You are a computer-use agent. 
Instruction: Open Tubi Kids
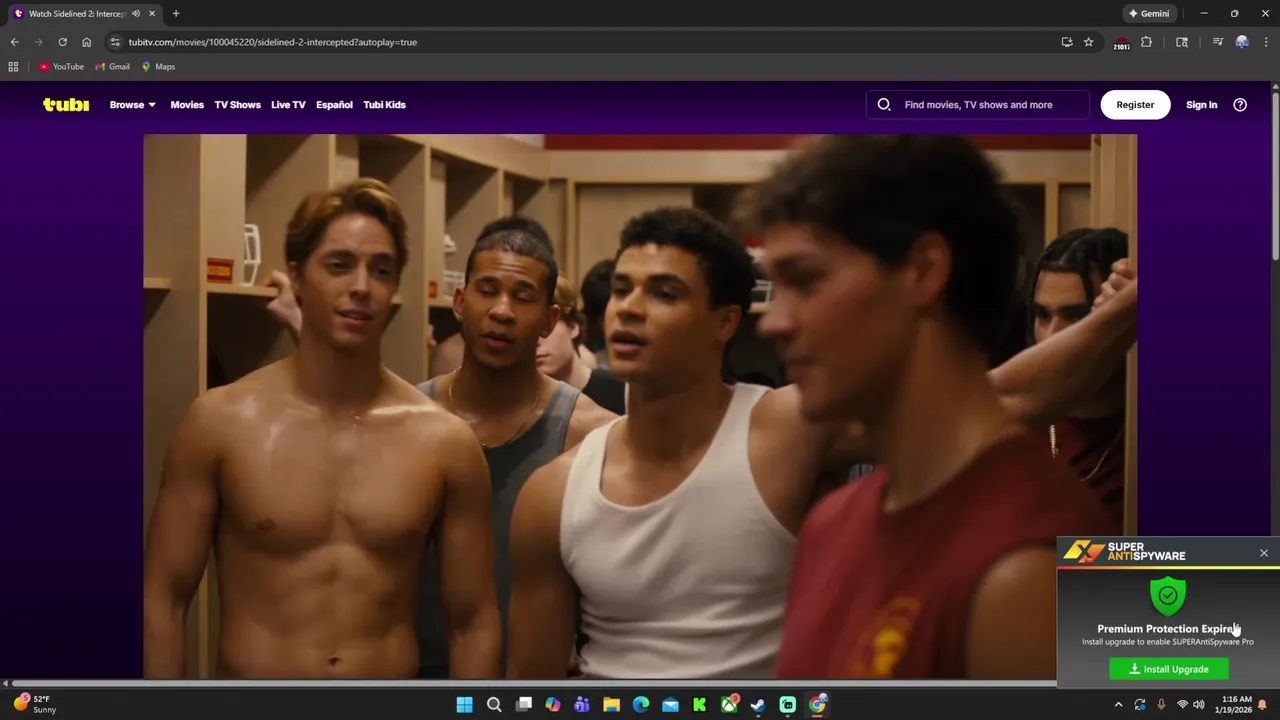pos(384,104)
